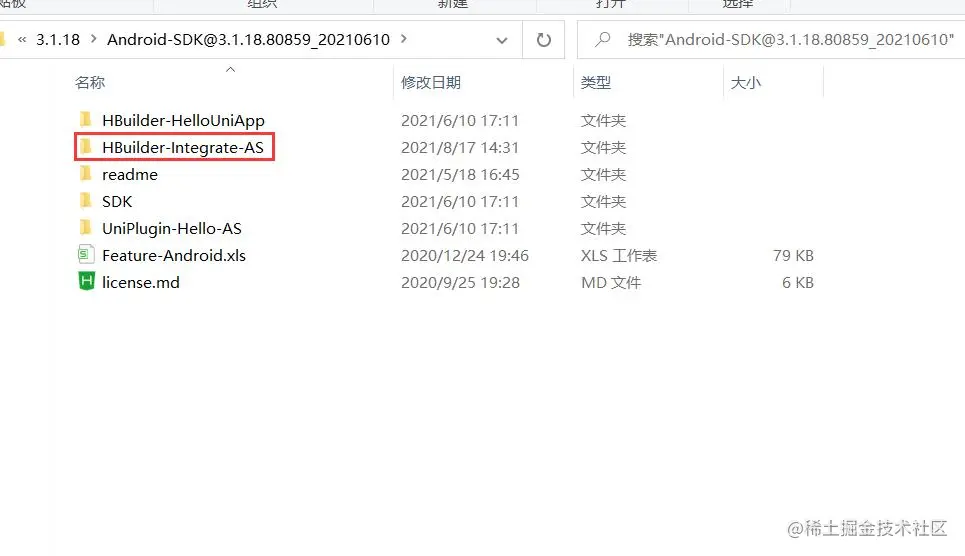The image size is (965, 556).
Task: Show hidden parent folders via double-chevron
Action: (22, 39)
